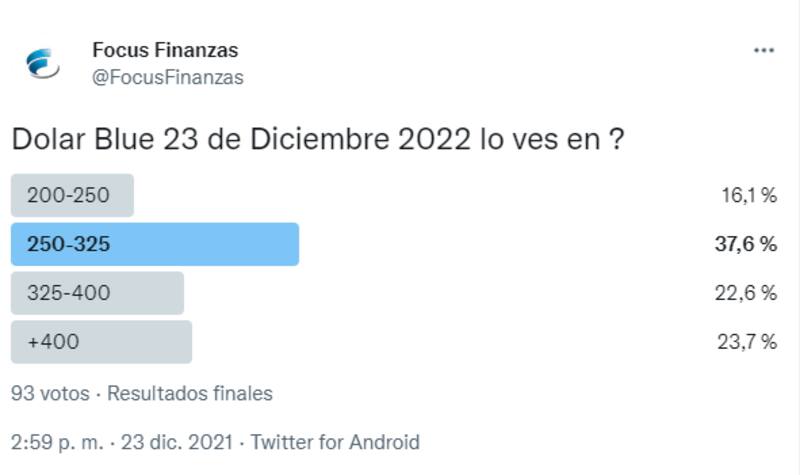
Task: Click the 93 votos count
Action: (50, 393)
